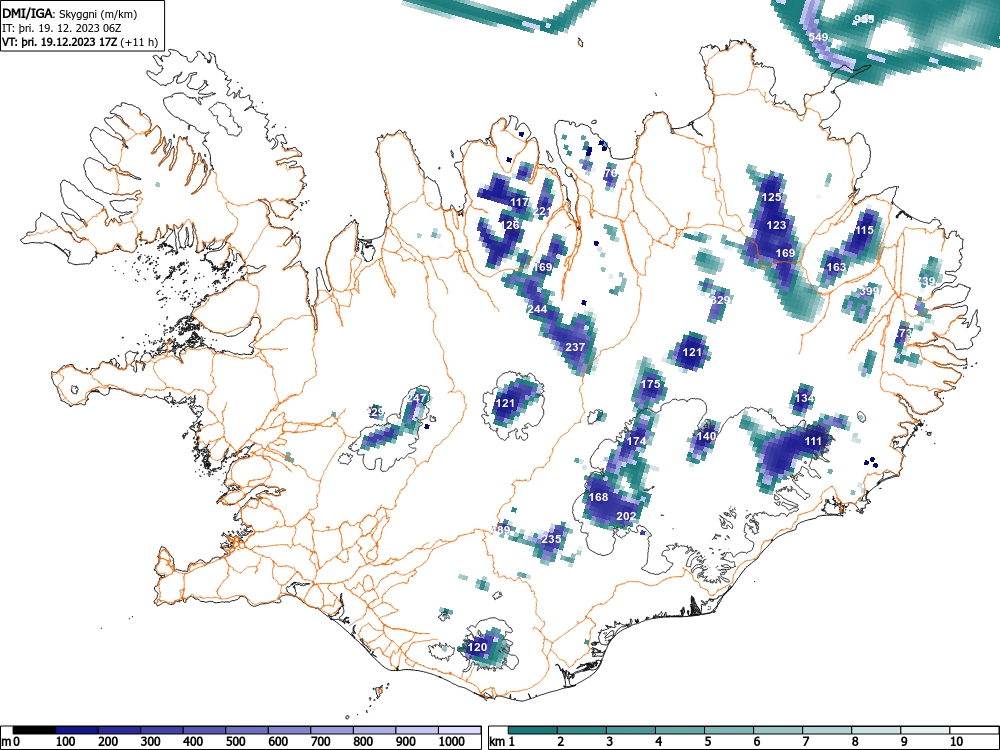Click the 'DMI/IGA: Skyggni (m/km)' title text

[70, 14]
